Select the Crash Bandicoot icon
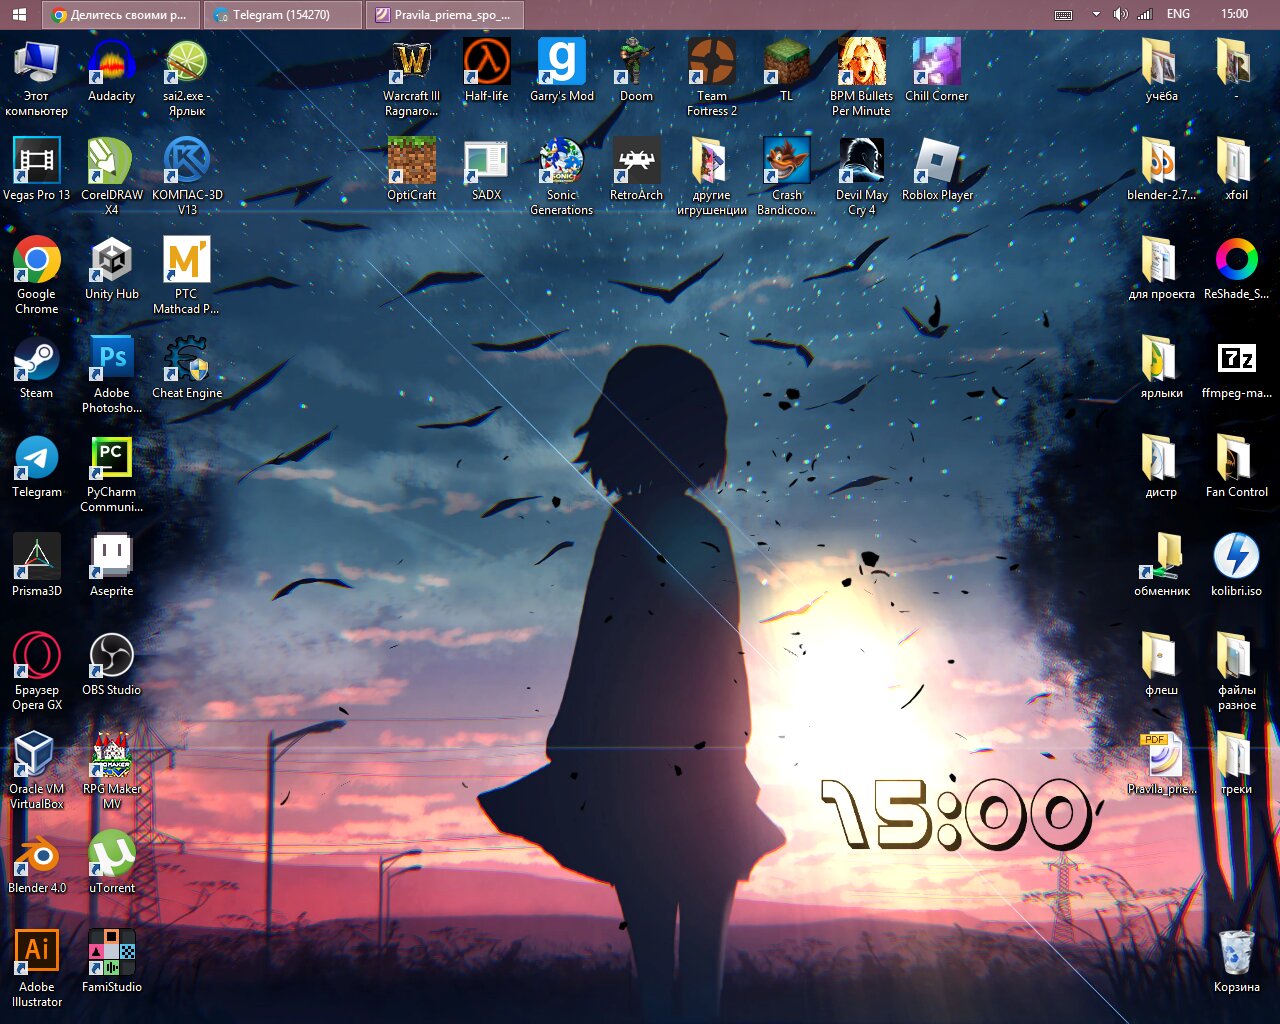 [x=786, y=177]
